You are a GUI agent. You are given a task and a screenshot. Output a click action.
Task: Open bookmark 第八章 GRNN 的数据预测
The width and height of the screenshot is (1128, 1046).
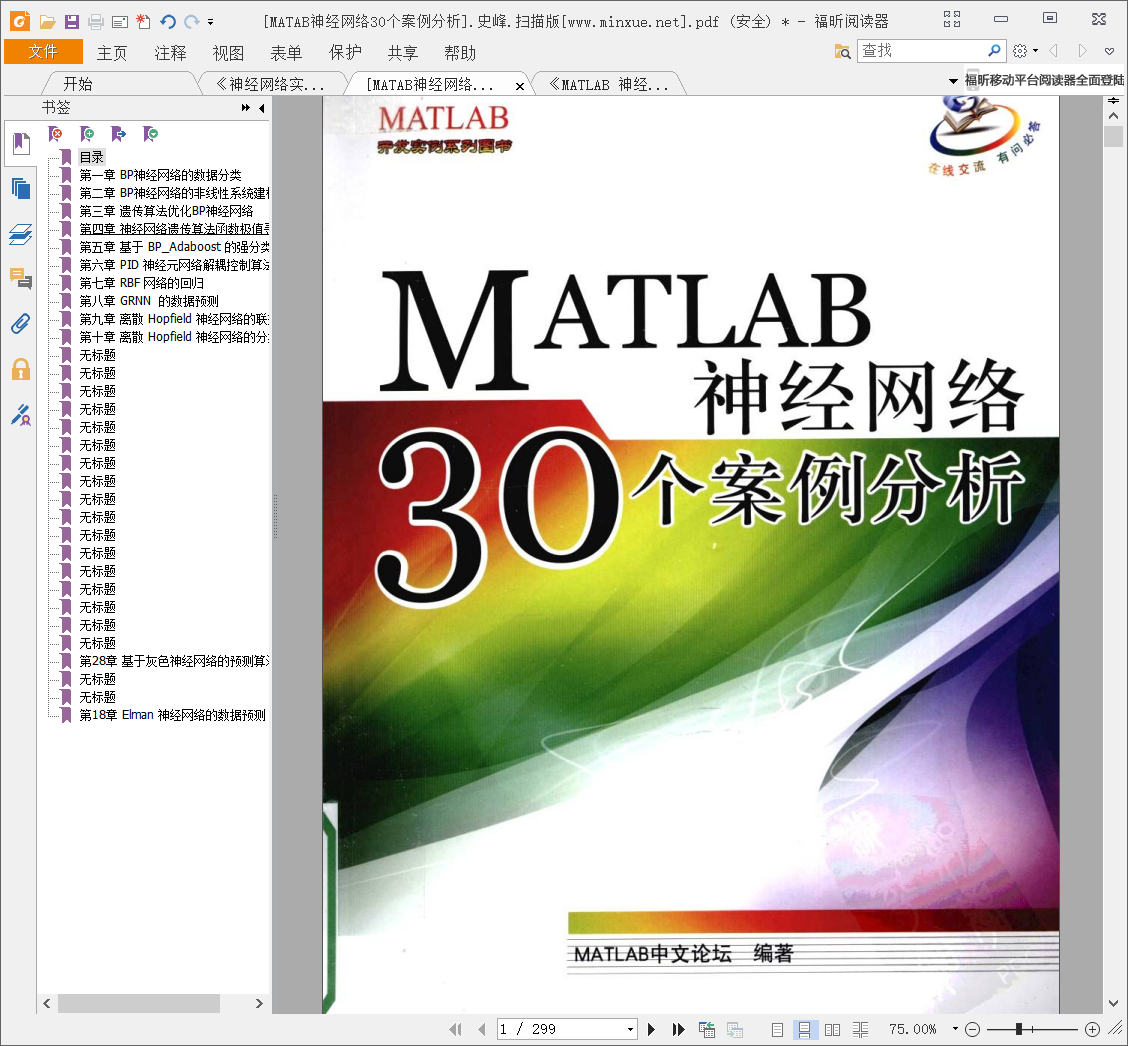point(149,301)
